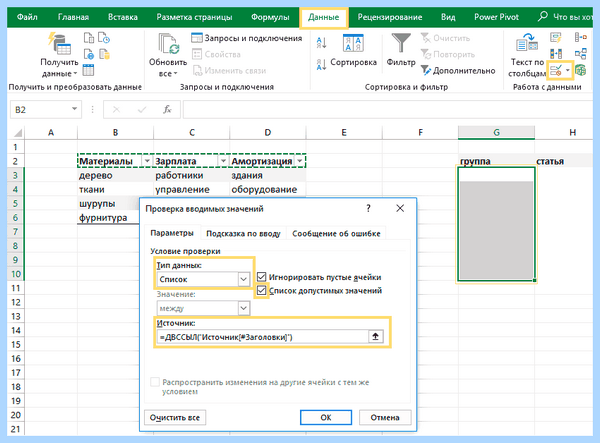Click in the Источник formula field
This screenshot has height=443, width=600.
pos(262,337)
